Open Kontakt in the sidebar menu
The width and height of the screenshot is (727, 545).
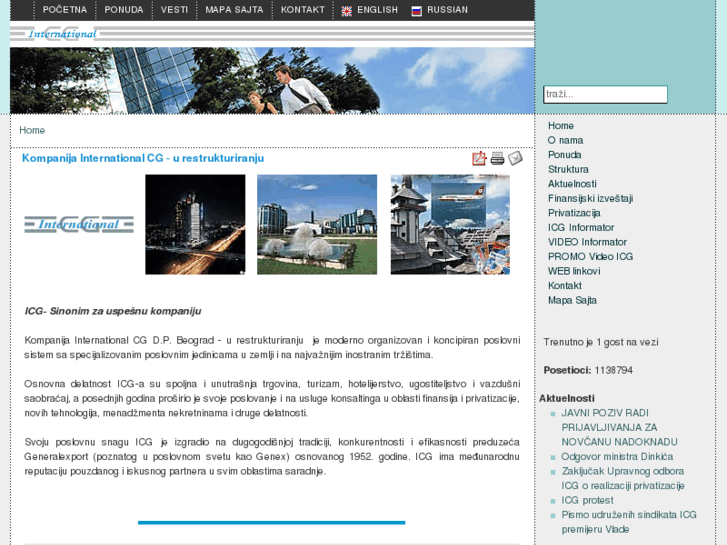click(564, 286)
